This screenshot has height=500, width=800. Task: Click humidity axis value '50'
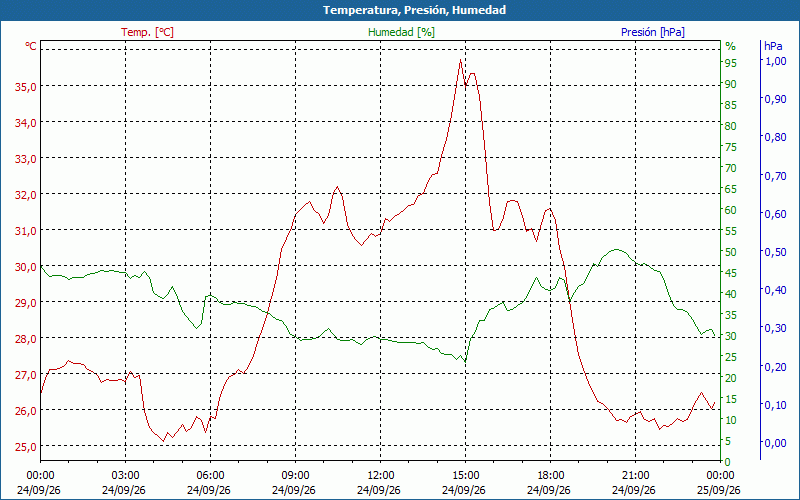point(731,252)
